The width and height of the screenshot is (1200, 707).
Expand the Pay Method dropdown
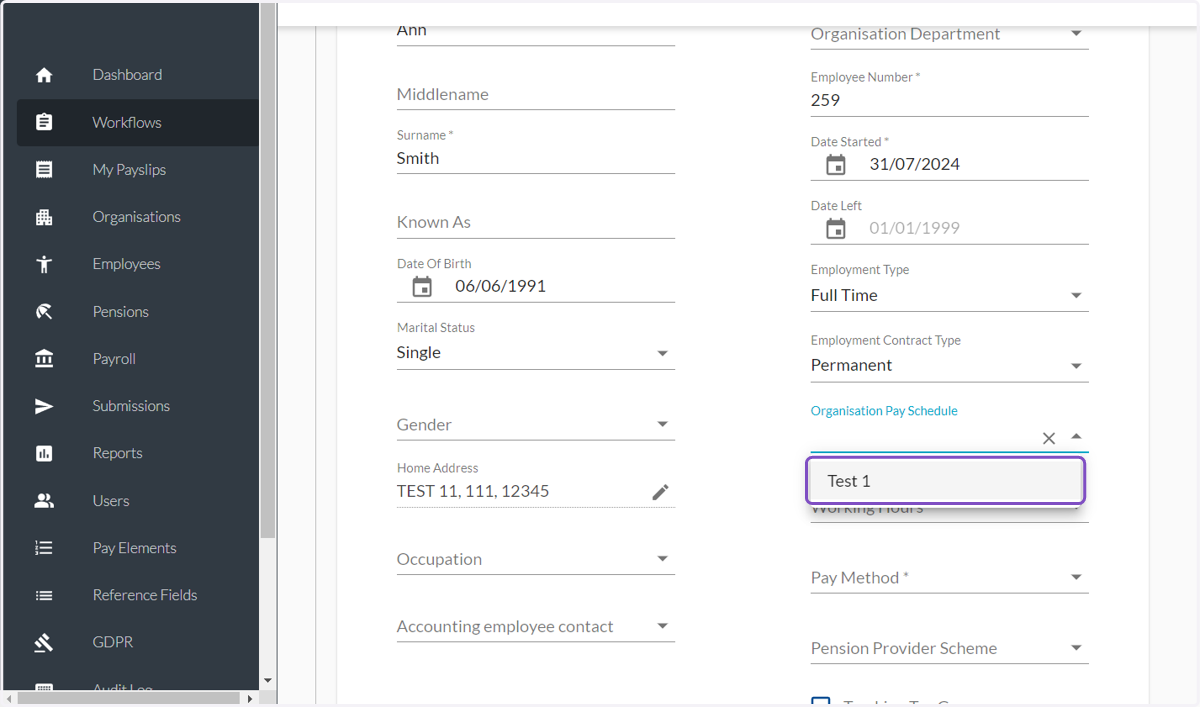[x=1076, y=578]
